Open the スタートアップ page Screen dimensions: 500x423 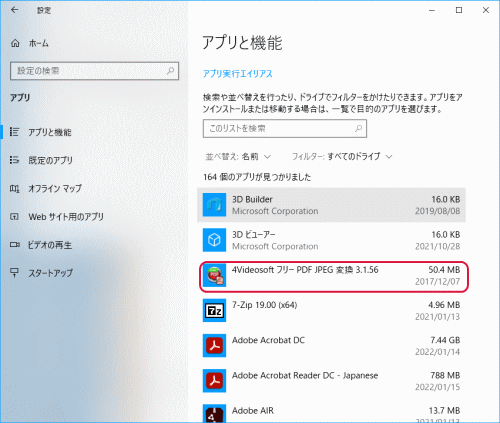[50, 273]
